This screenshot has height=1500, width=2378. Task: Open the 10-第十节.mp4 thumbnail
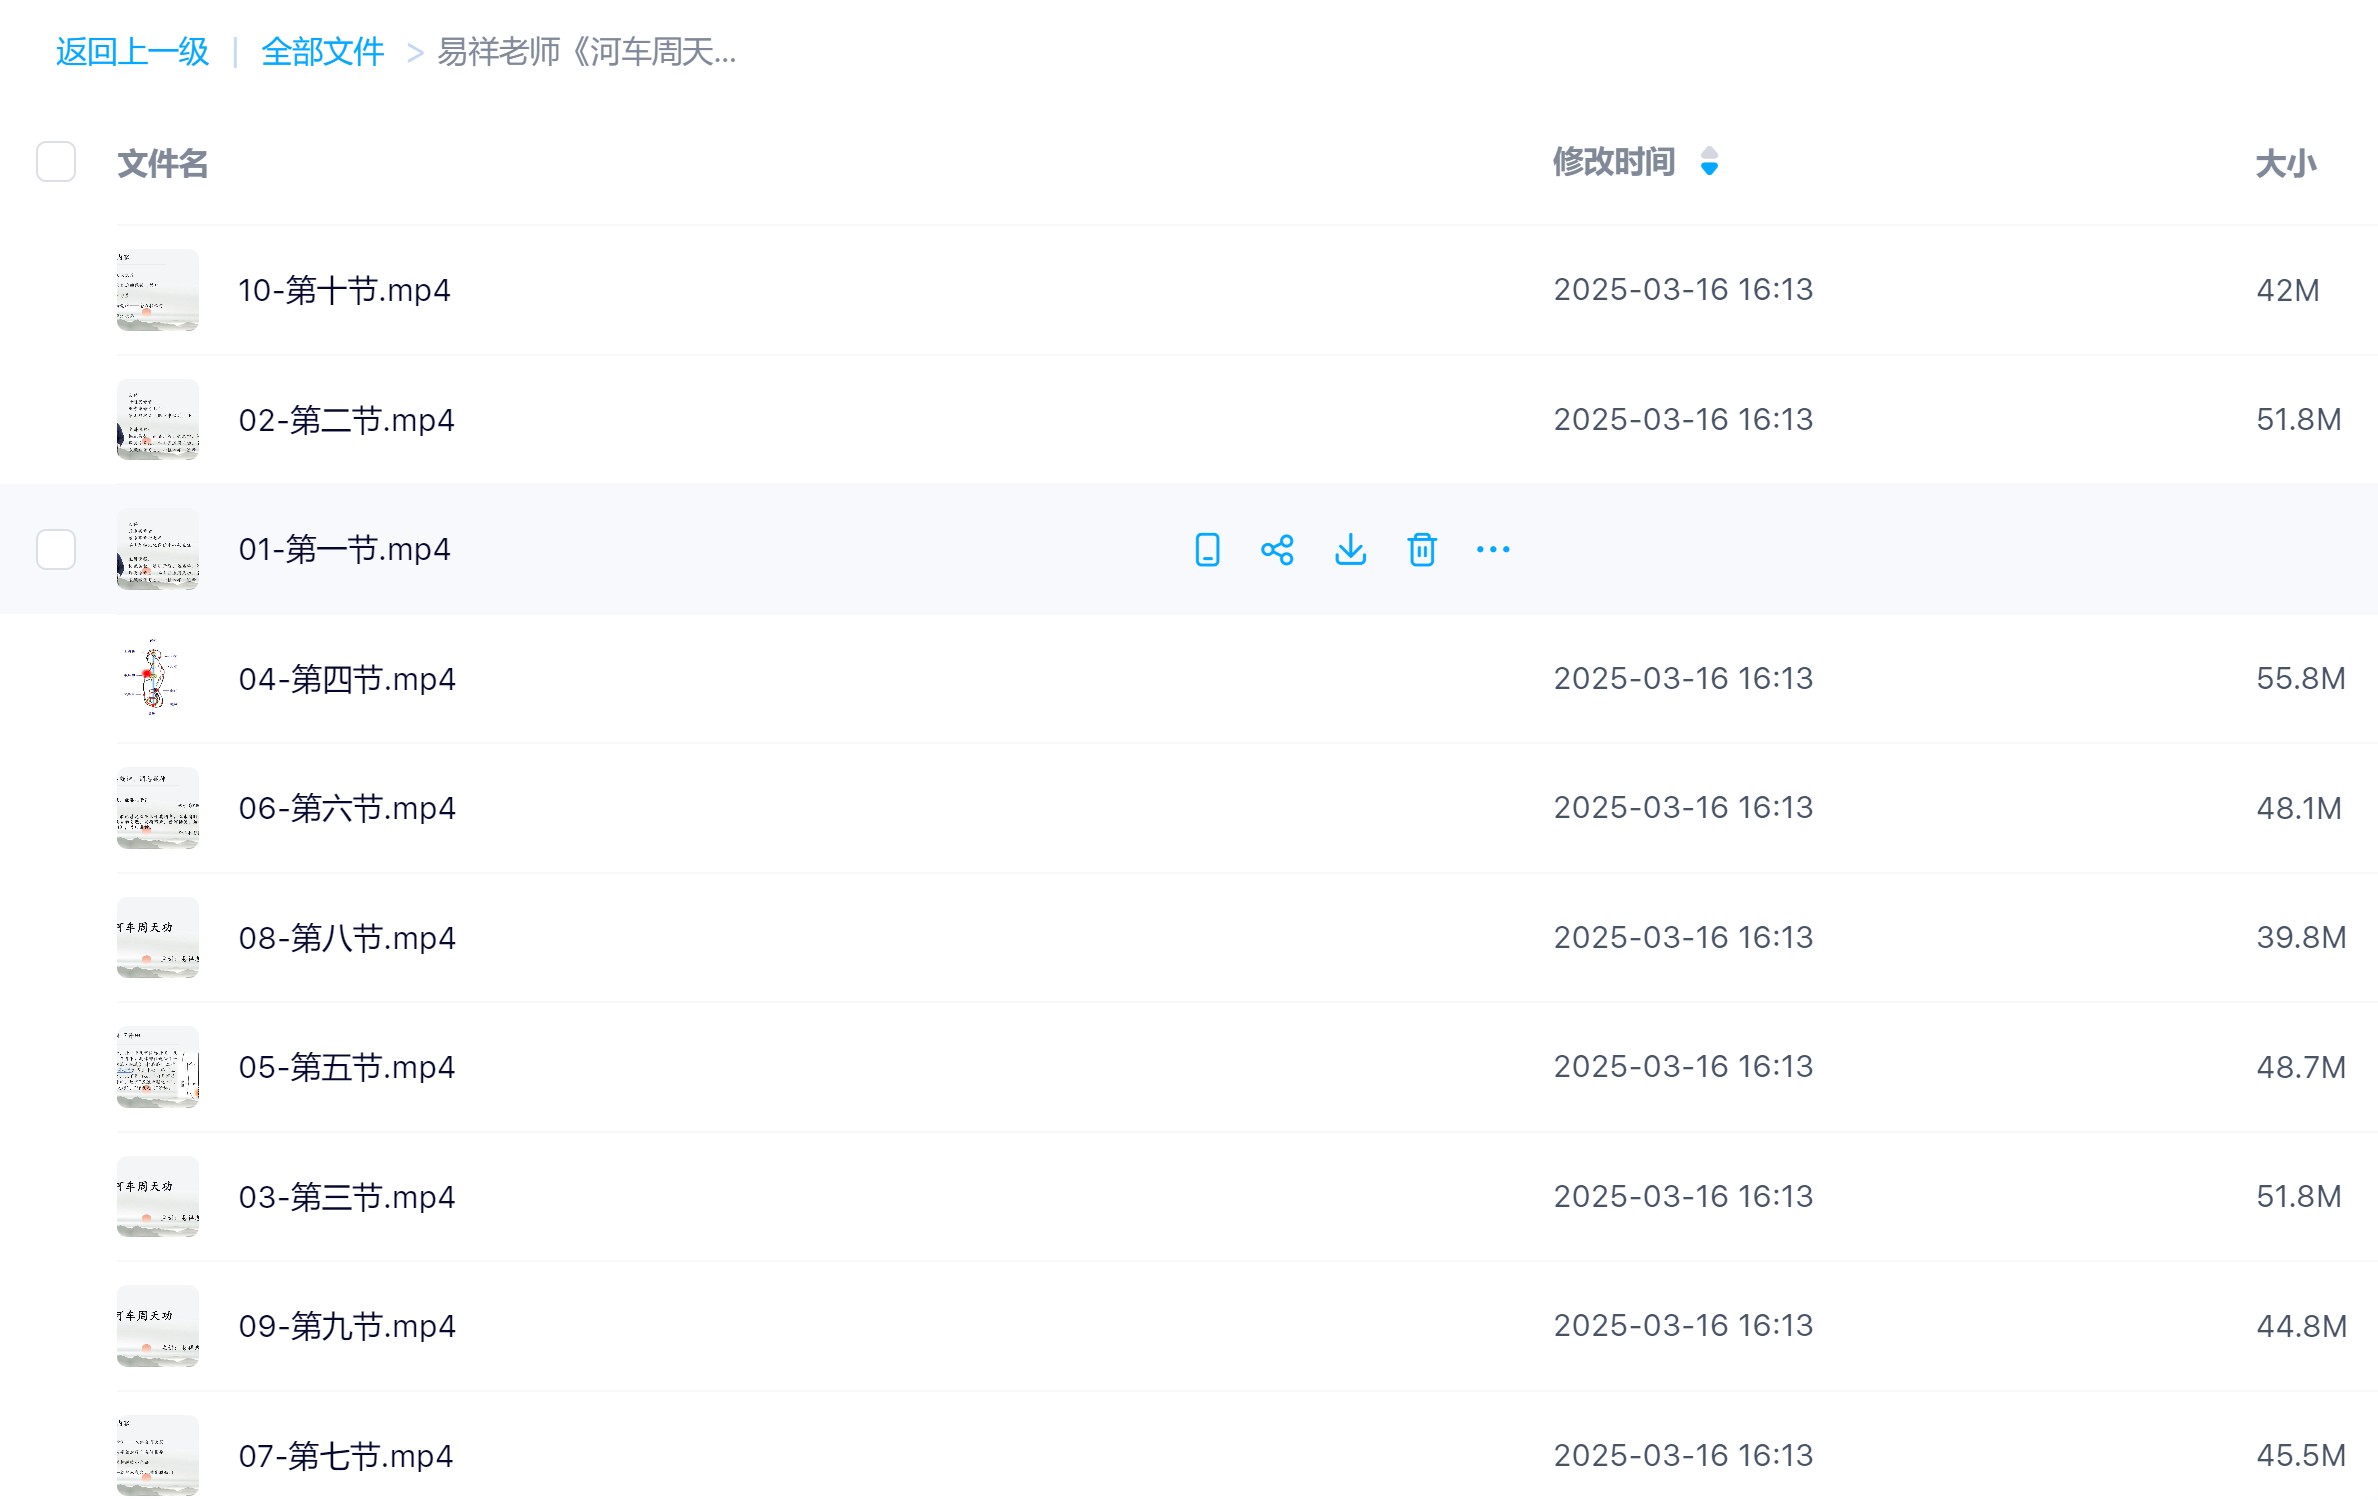click(x=157, y=290)
